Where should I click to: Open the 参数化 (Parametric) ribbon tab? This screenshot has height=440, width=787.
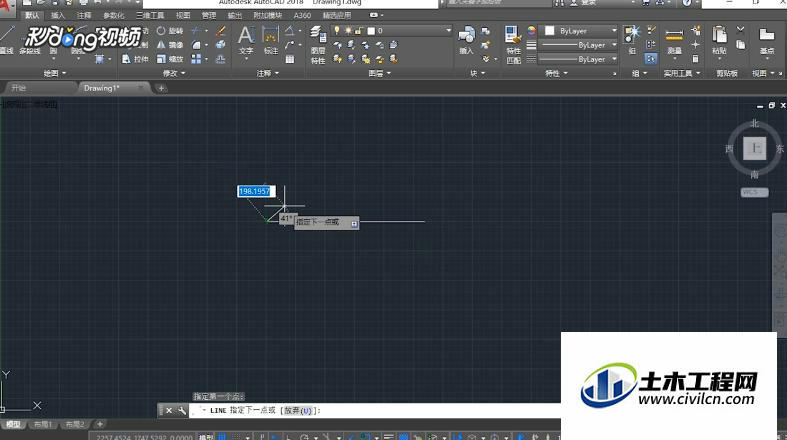[x=113, y=16]
